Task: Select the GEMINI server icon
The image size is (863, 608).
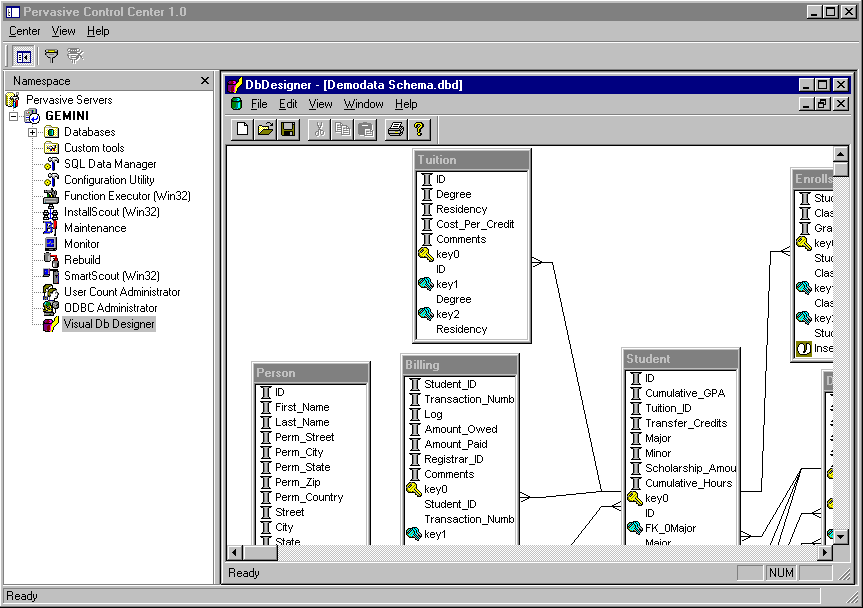Action: (32, 116)
